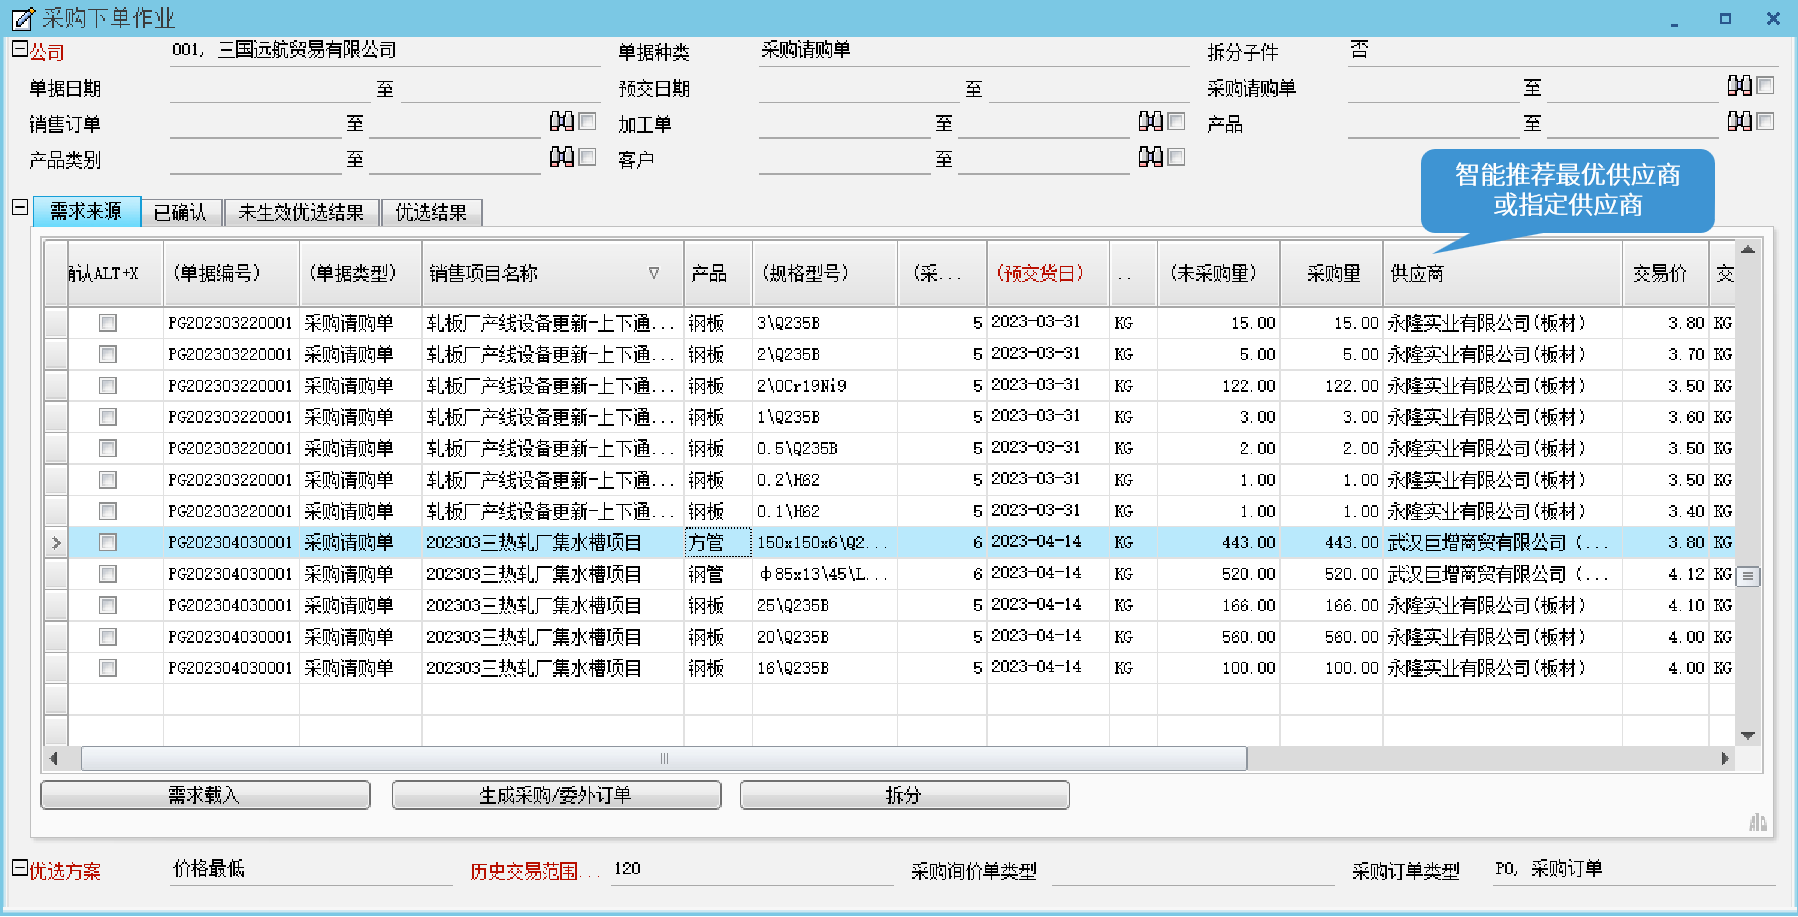This screenshot has width=1798, height=917.
Task: Click the 预交日期 start input field
Action: (859, 88)
